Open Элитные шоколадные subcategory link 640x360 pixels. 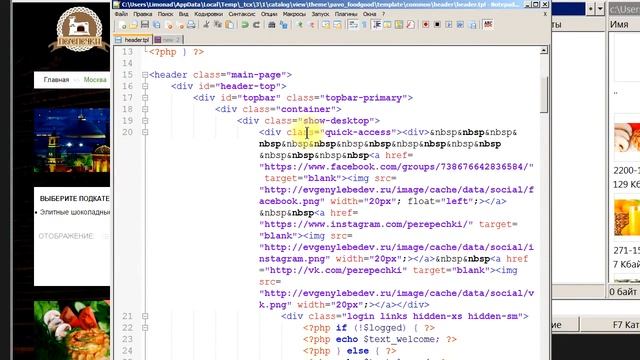point(75,212)
